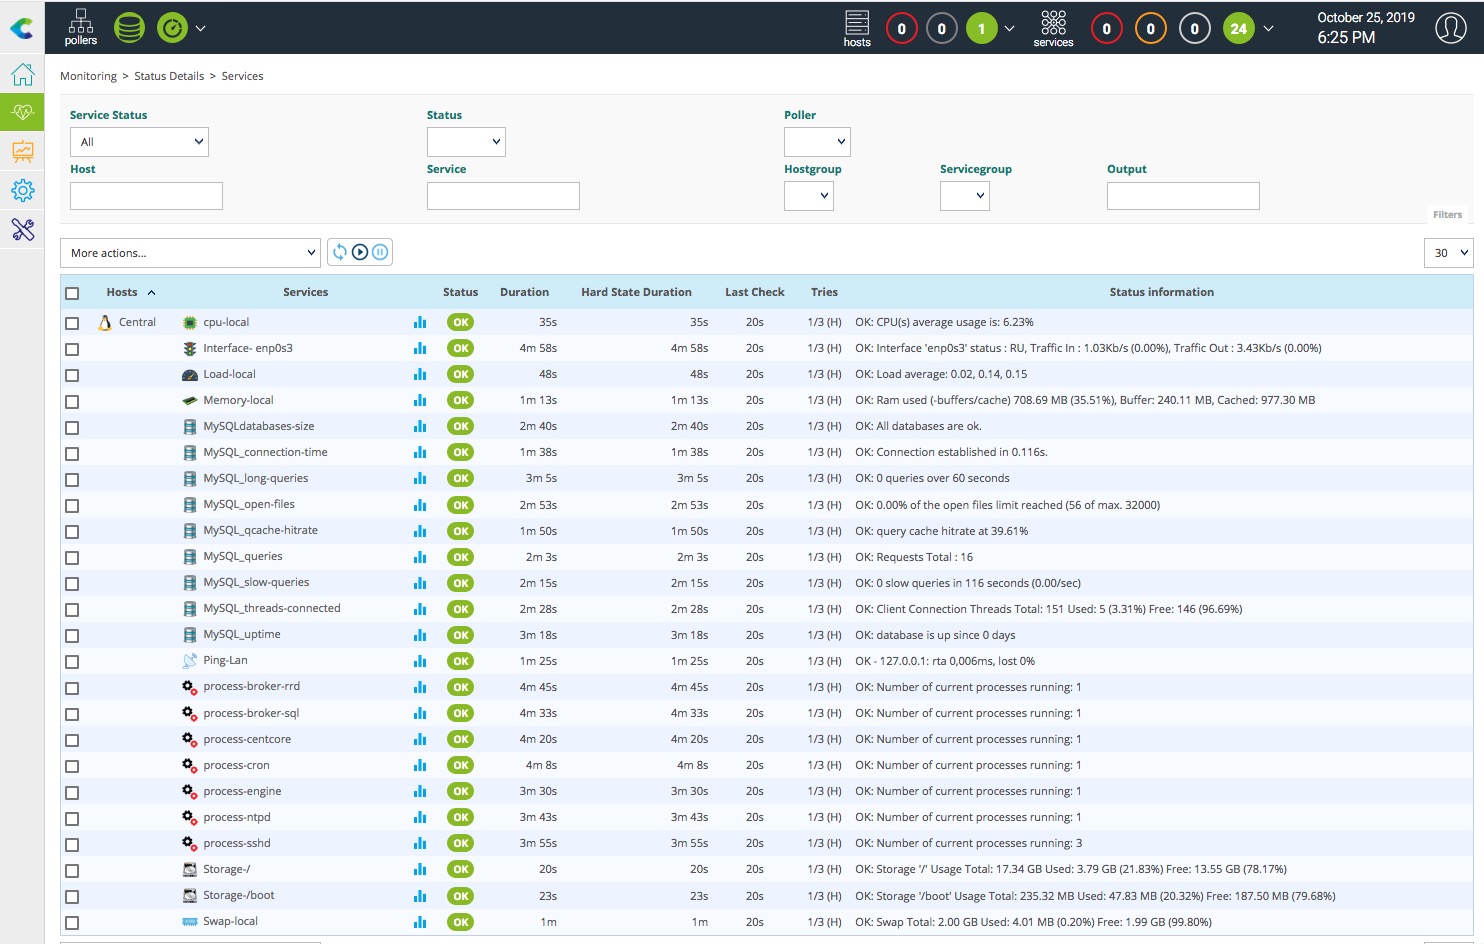Open the pollers icon in top bar
The width and height of the screenshot is (1484, 944).
81,27
